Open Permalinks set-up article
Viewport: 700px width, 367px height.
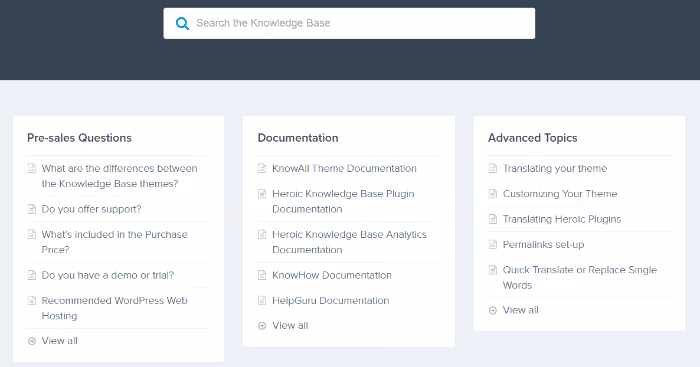click(543, 245)
